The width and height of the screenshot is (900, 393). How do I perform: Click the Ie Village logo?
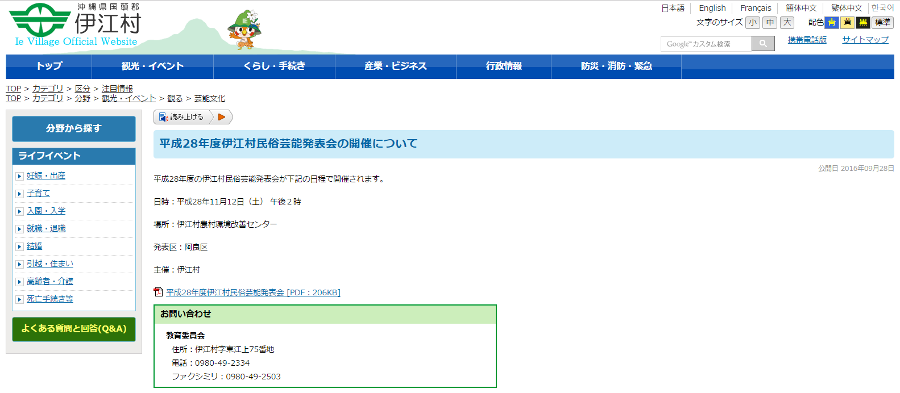click(75, 25)
